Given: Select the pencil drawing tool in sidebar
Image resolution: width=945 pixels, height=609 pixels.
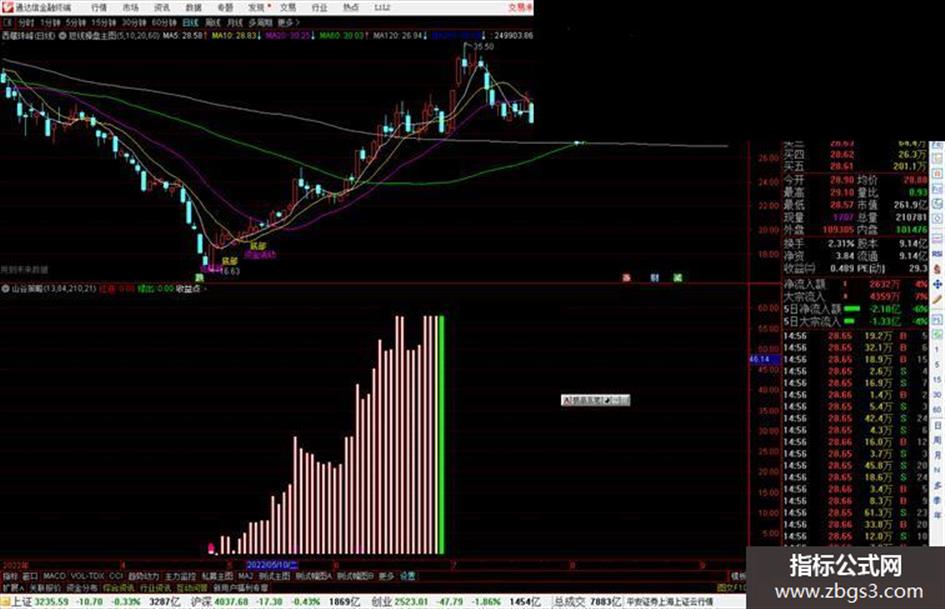Looking at the screenshot, I should 937,300.
